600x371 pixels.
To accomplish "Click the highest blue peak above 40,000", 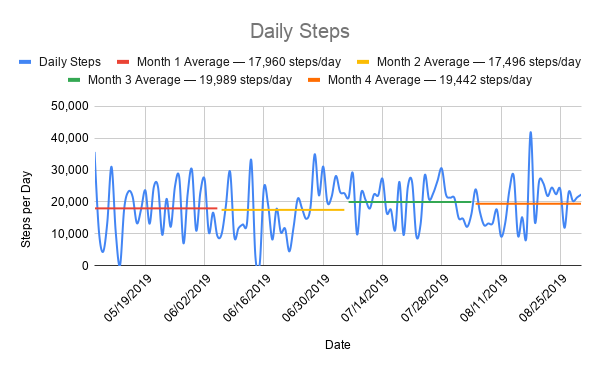I will (x=530, y=133).
